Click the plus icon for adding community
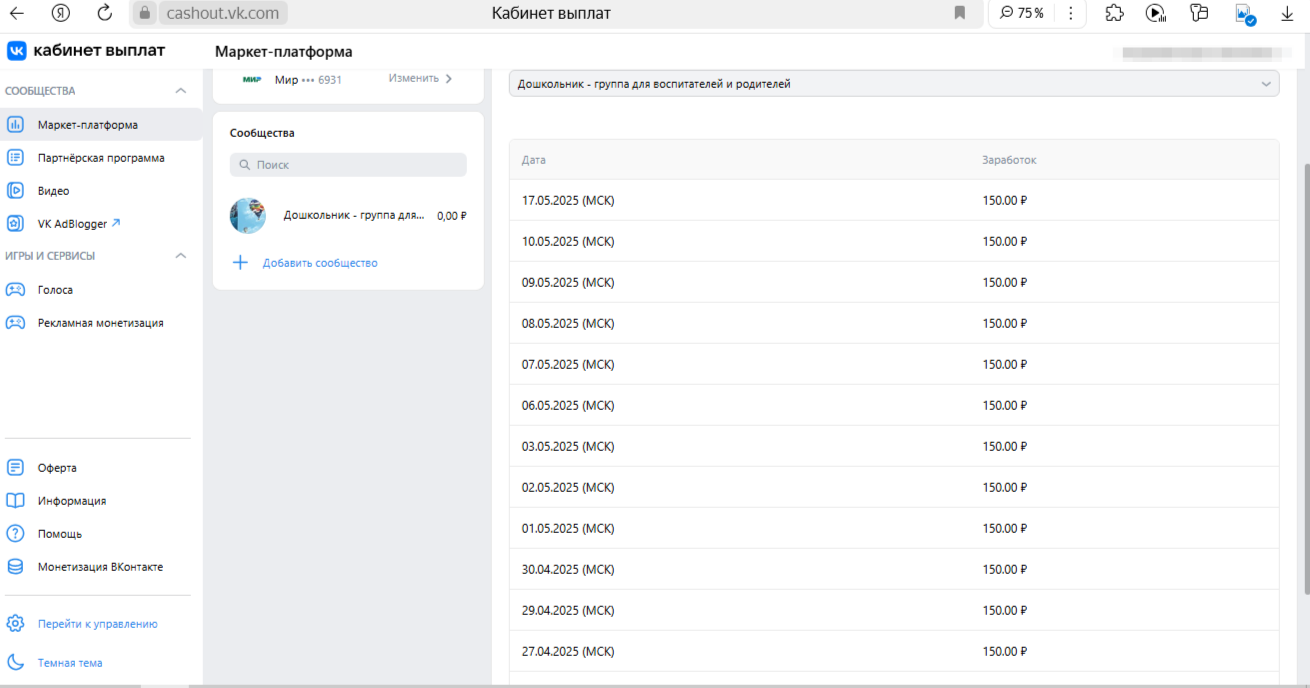Viewport: 1310px width, 688px height. (x=240, y=263)
